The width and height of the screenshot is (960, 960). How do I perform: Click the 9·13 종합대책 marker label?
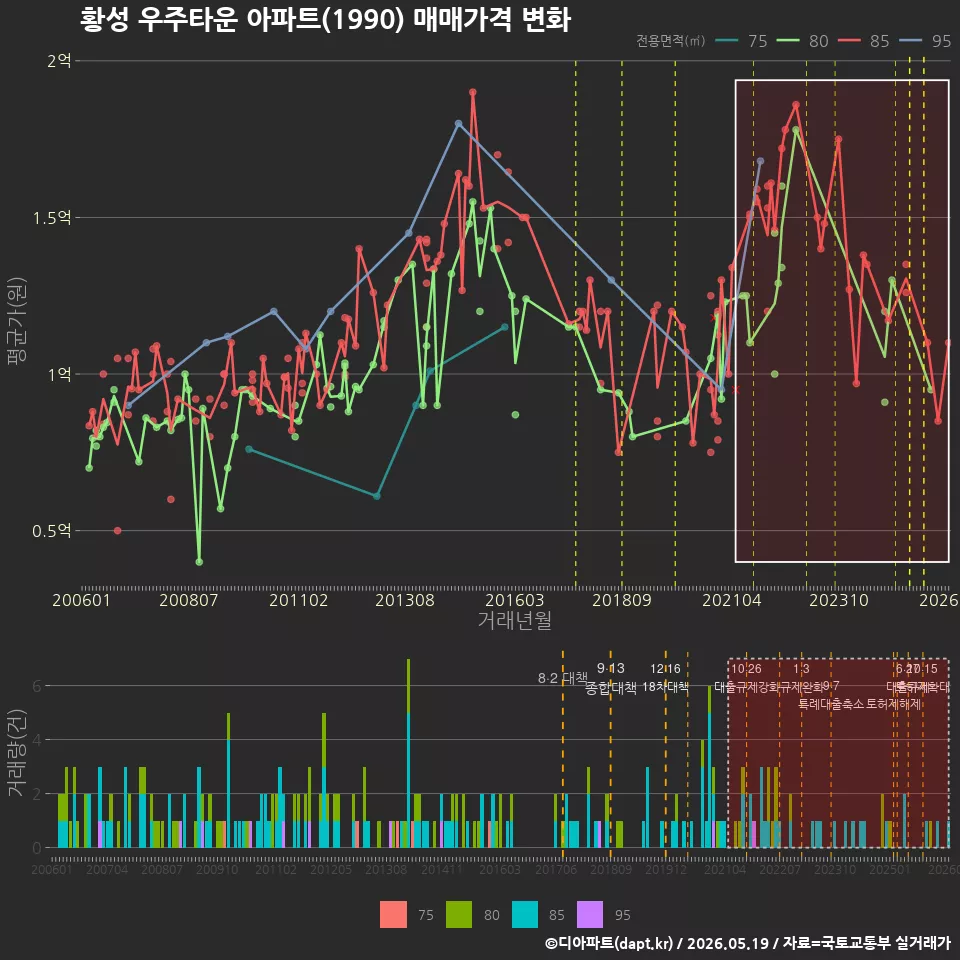(610, 678)
